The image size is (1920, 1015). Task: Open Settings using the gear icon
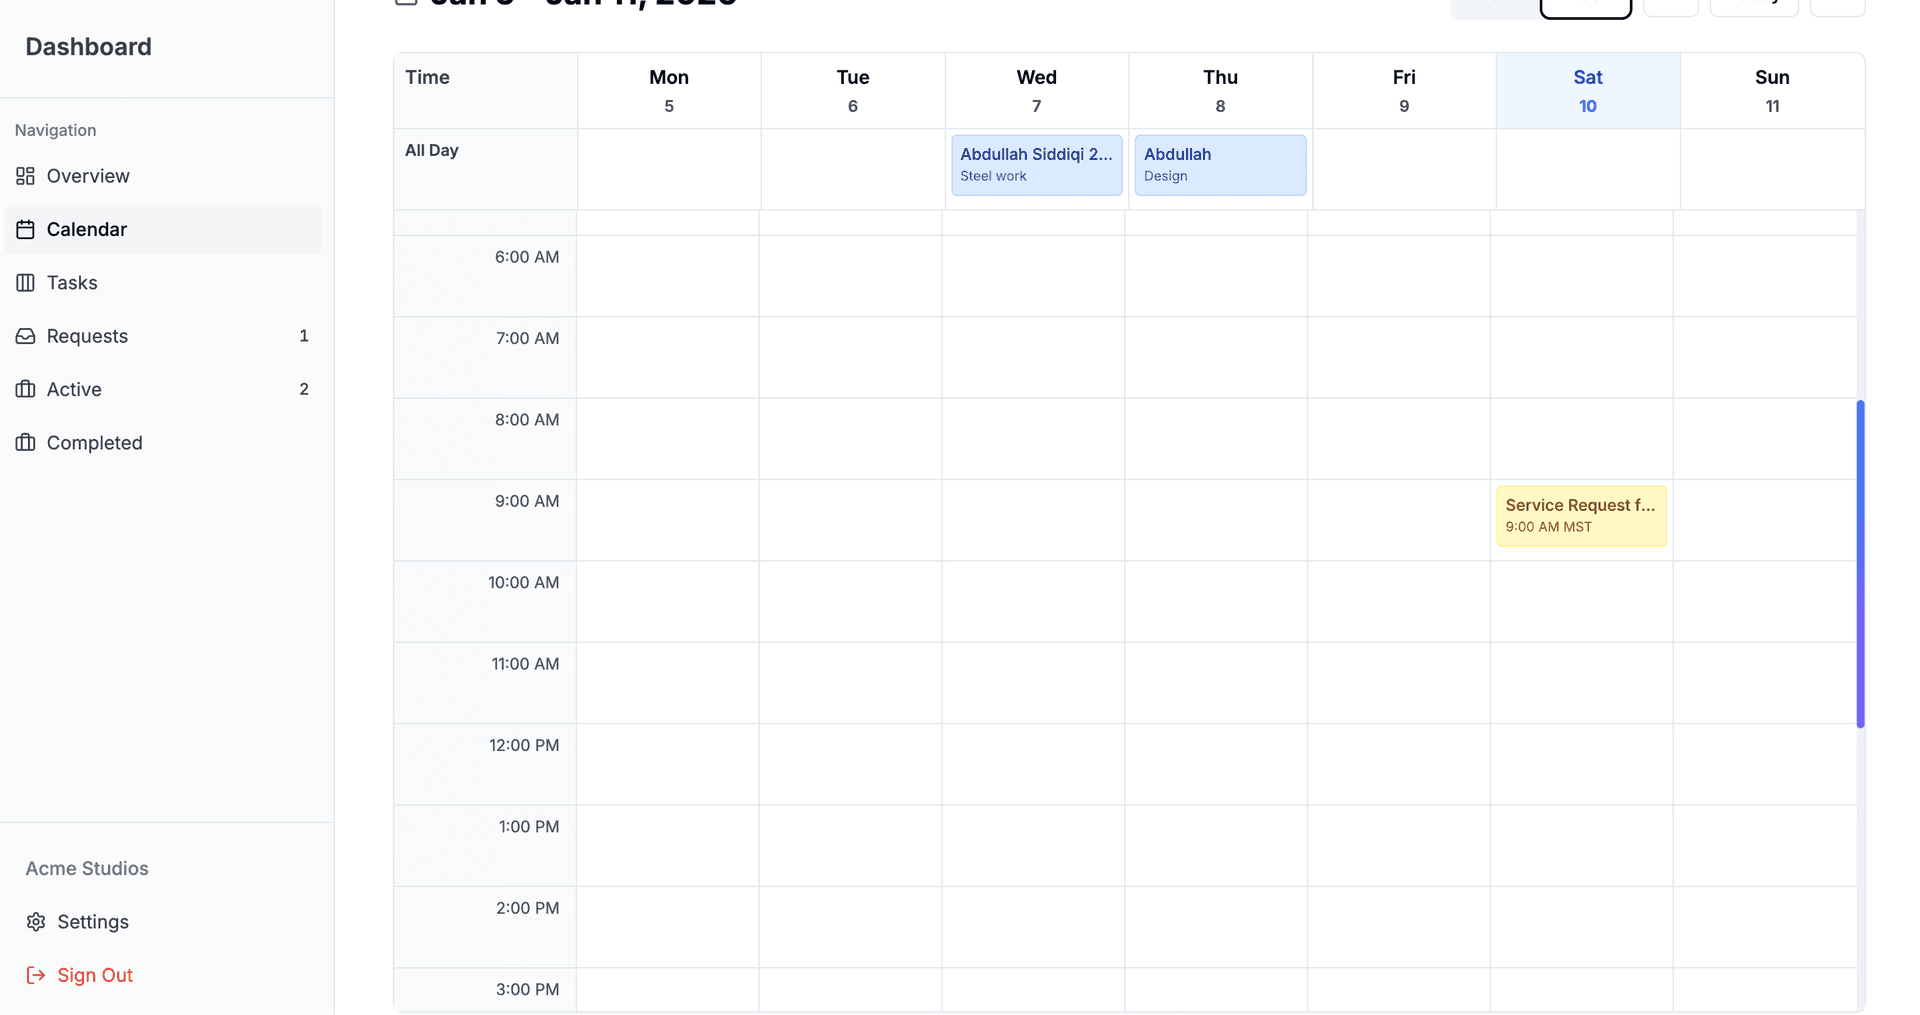(36, 921)
